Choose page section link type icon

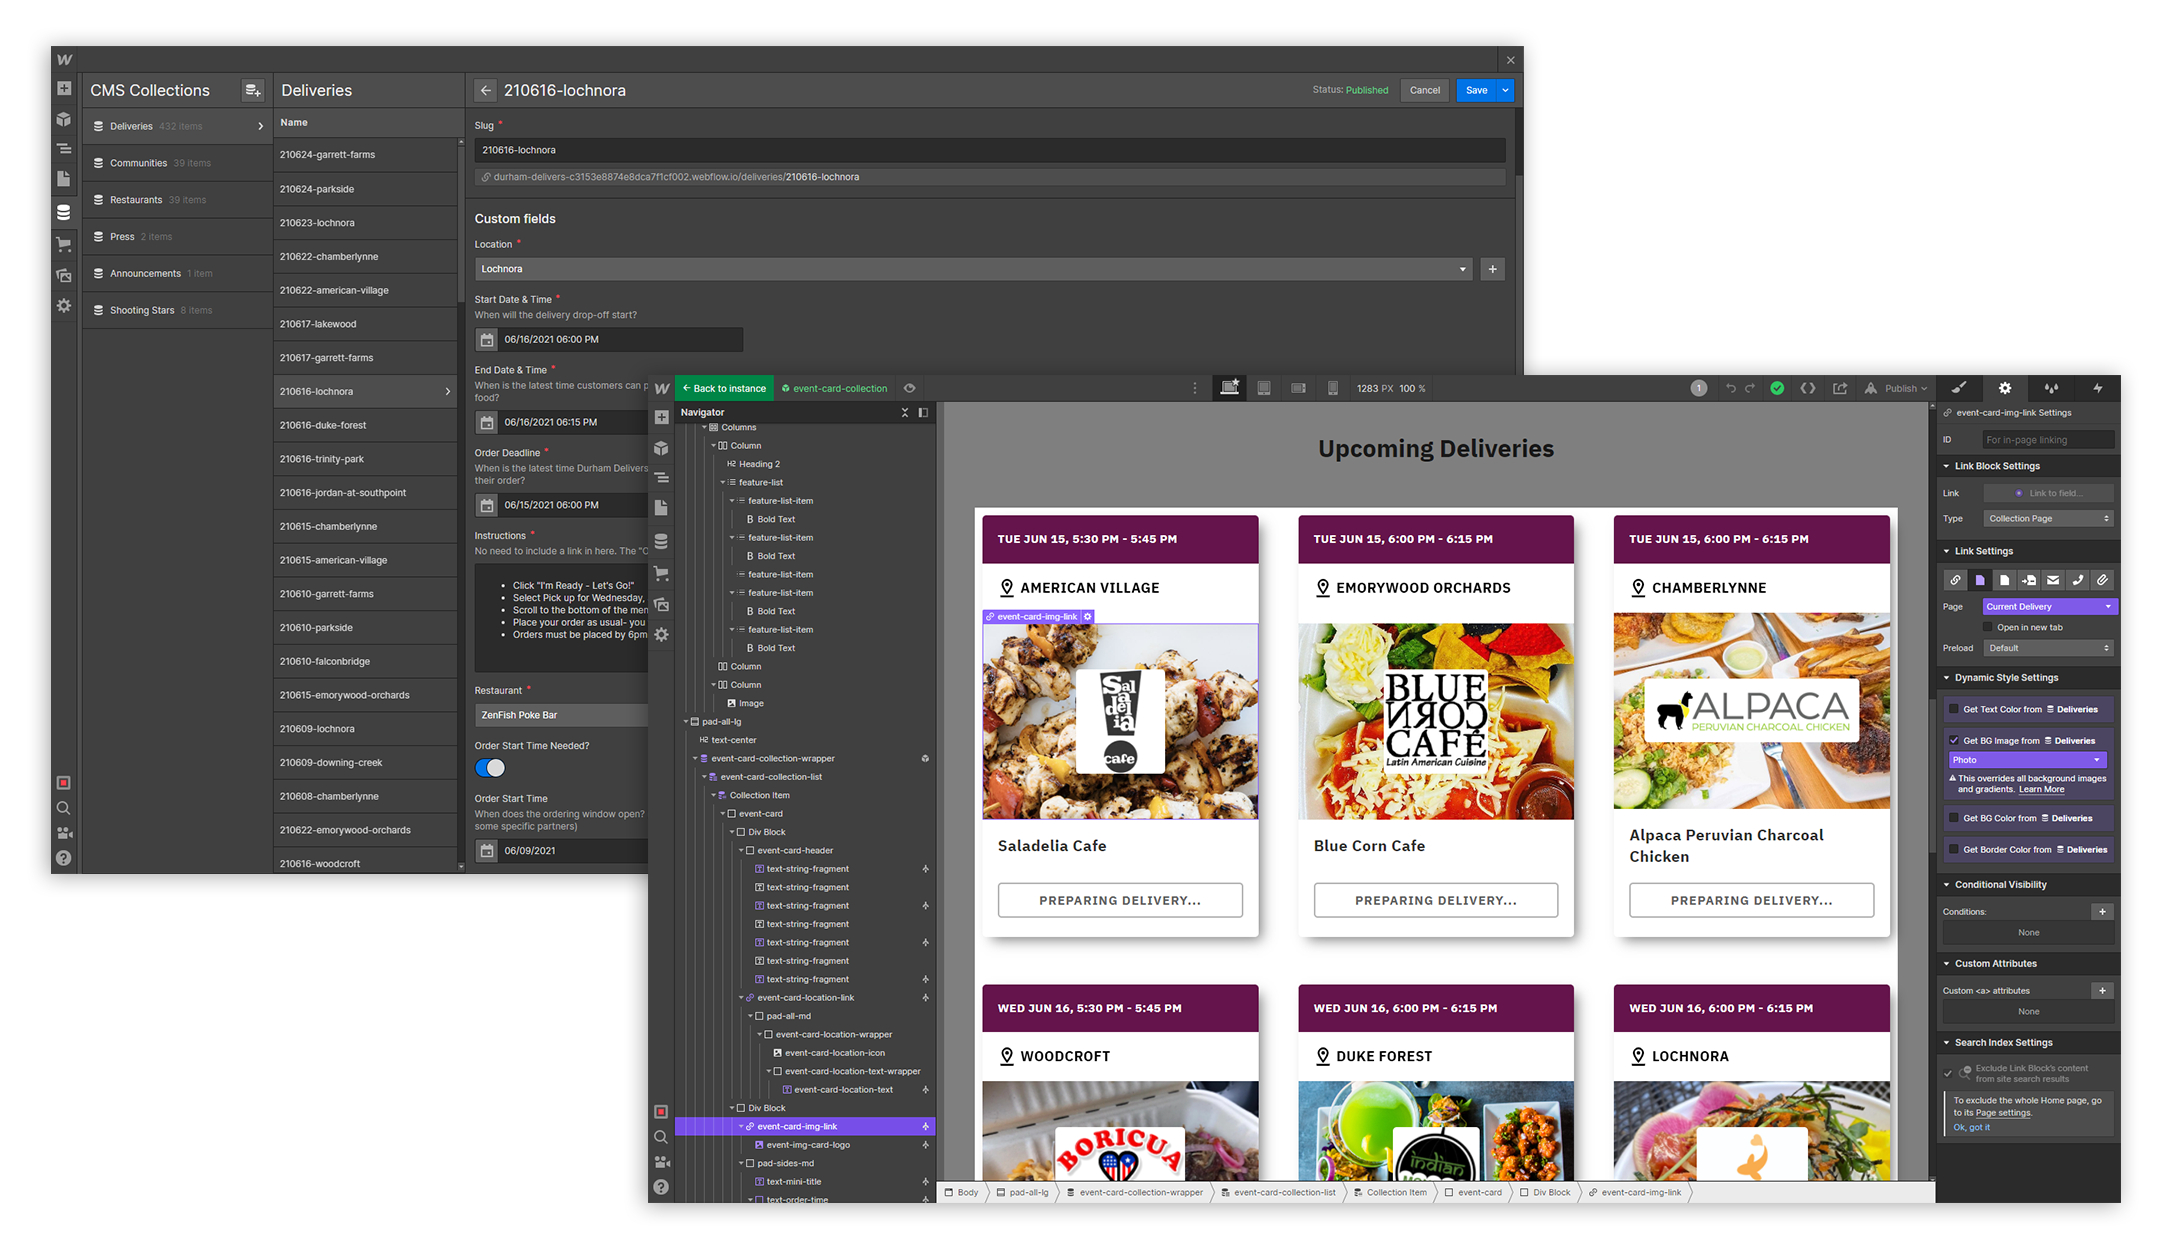pos(2029,580)
